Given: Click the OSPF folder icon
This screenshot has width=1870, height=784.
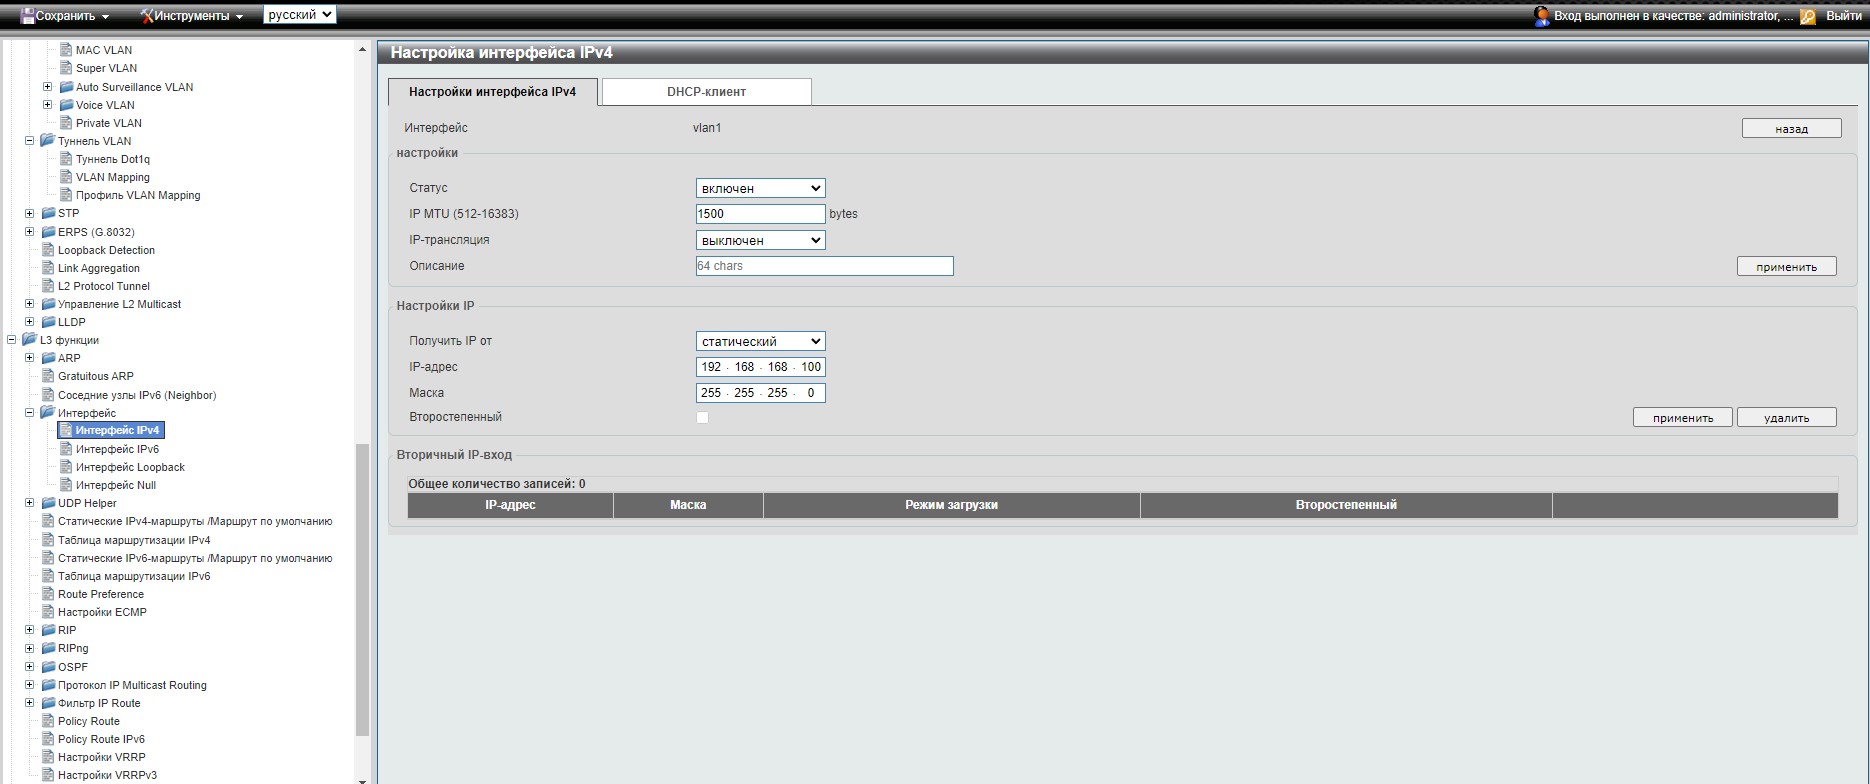Looking at the screenshot, I should [48, 667].
